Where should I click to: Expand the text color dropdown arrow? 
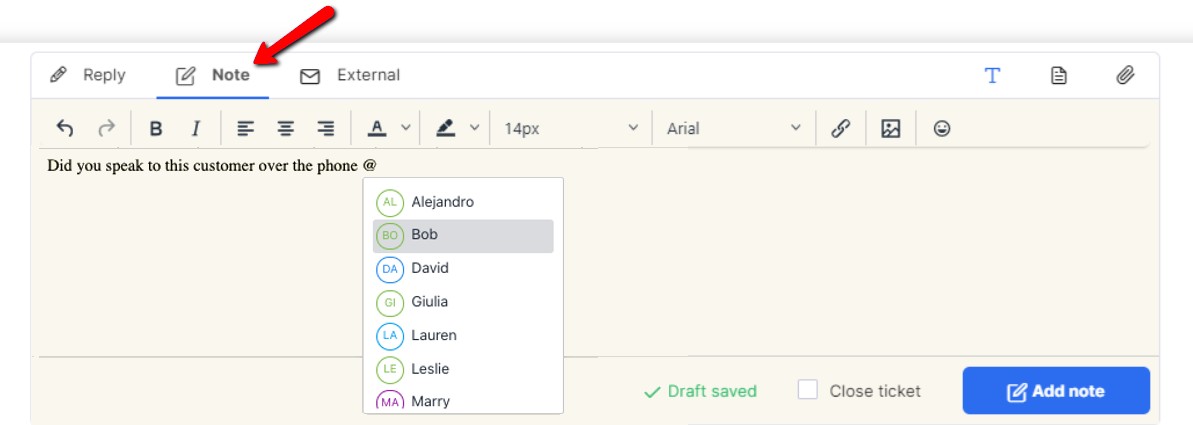[406, 128]
